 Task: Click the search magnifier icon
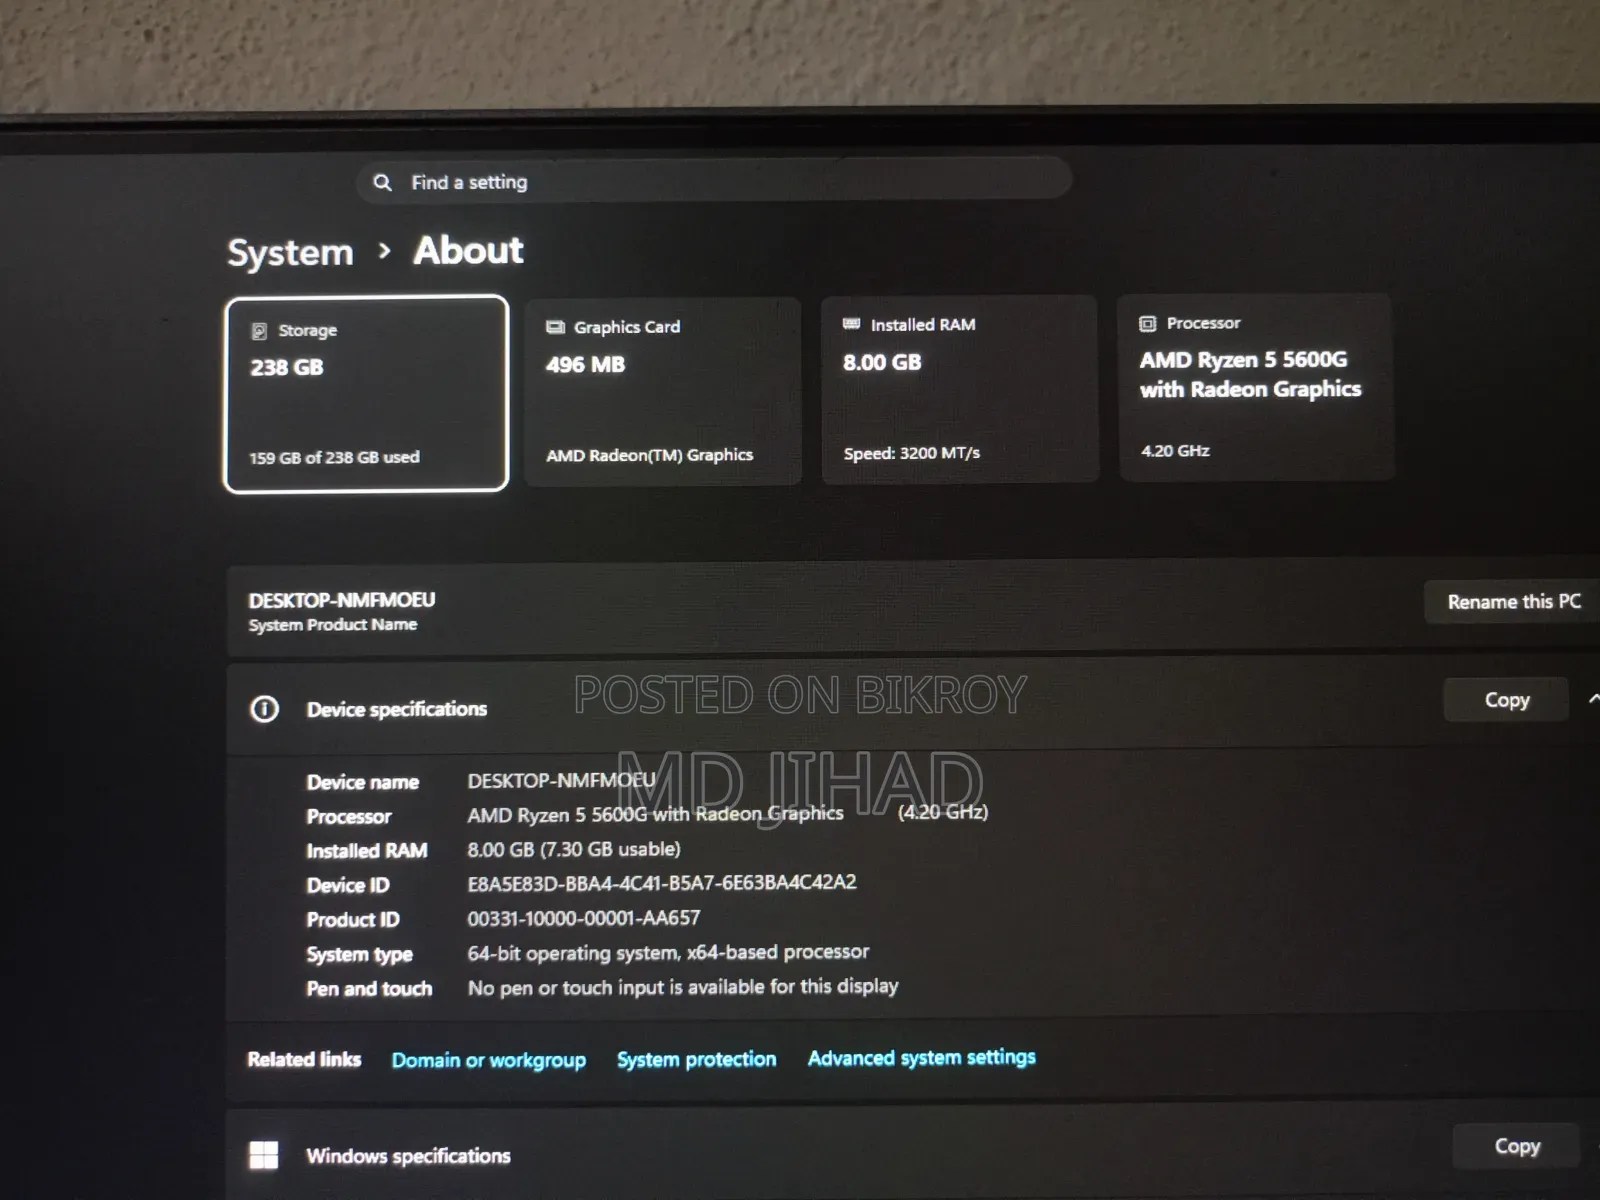point(382,182)
